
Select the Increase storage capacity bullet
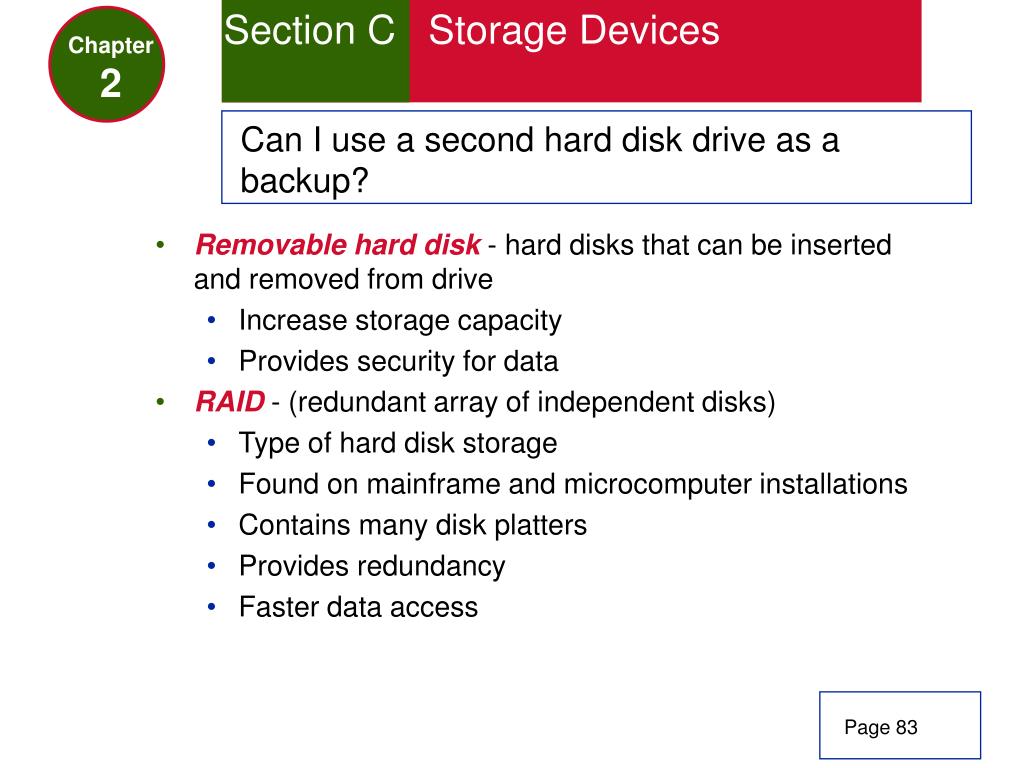coord(400,321)
